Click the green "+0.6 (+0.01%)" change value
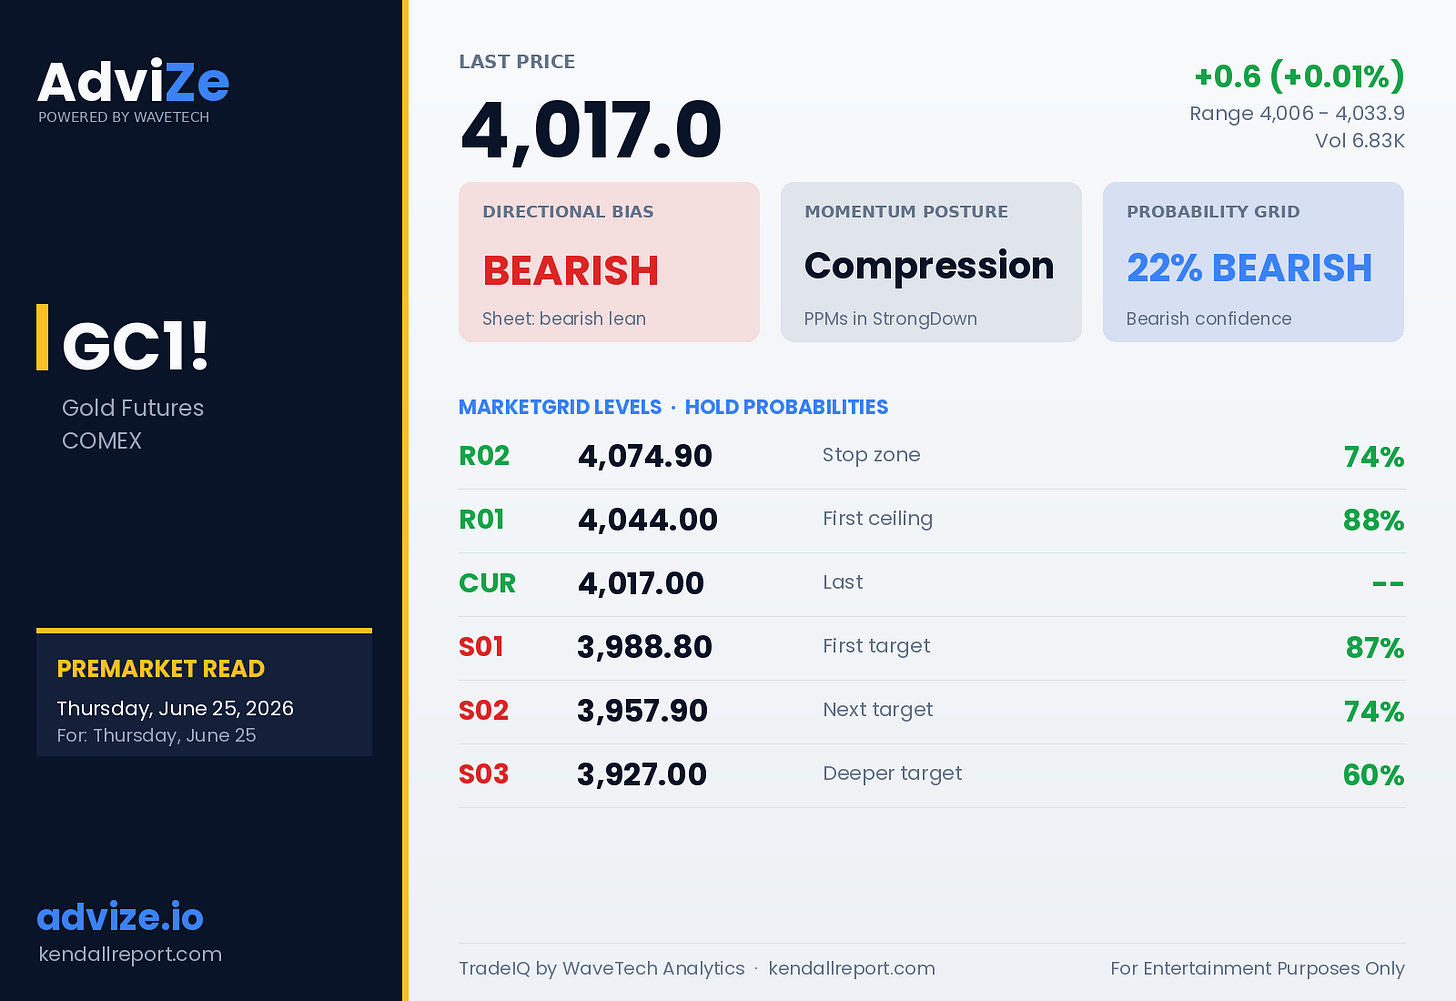 tap(1299, 76)
